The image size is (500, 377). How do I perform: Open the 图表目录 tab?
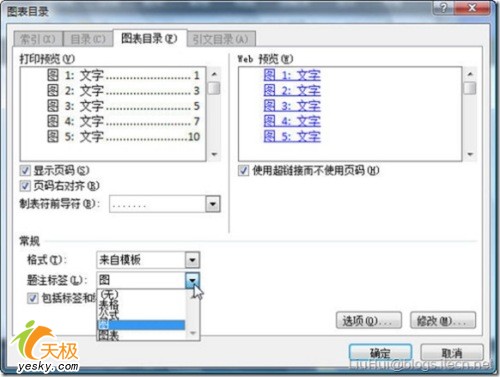click(149, 39)
